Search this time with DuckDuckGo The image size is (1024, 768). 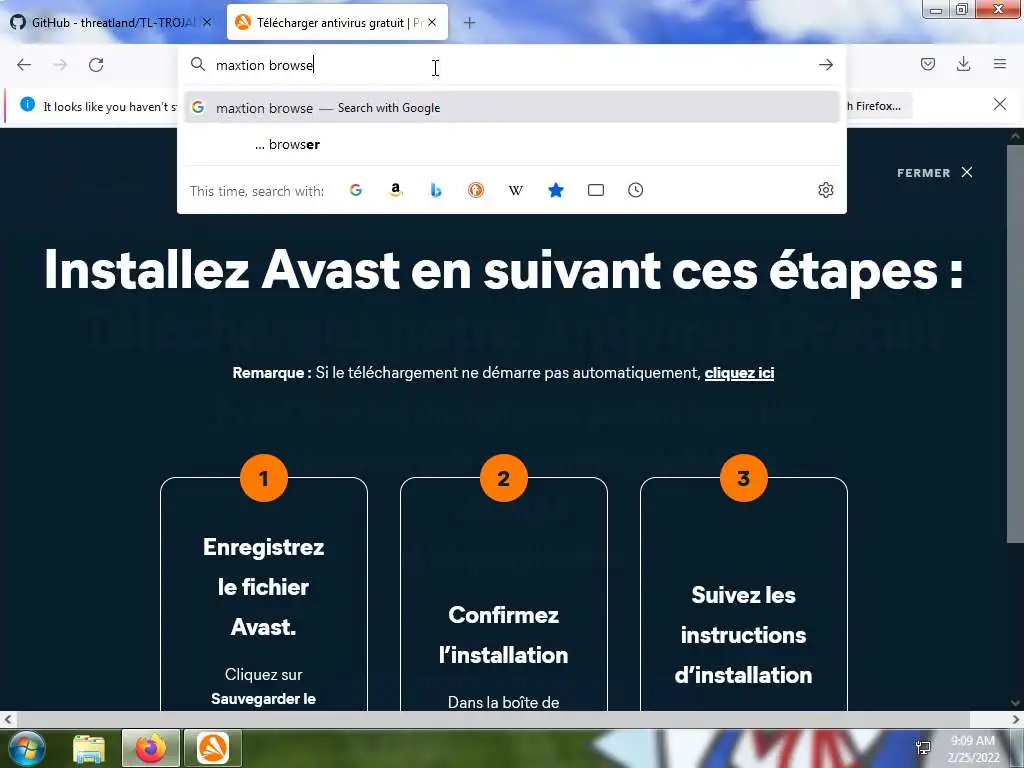pos(475,190)
